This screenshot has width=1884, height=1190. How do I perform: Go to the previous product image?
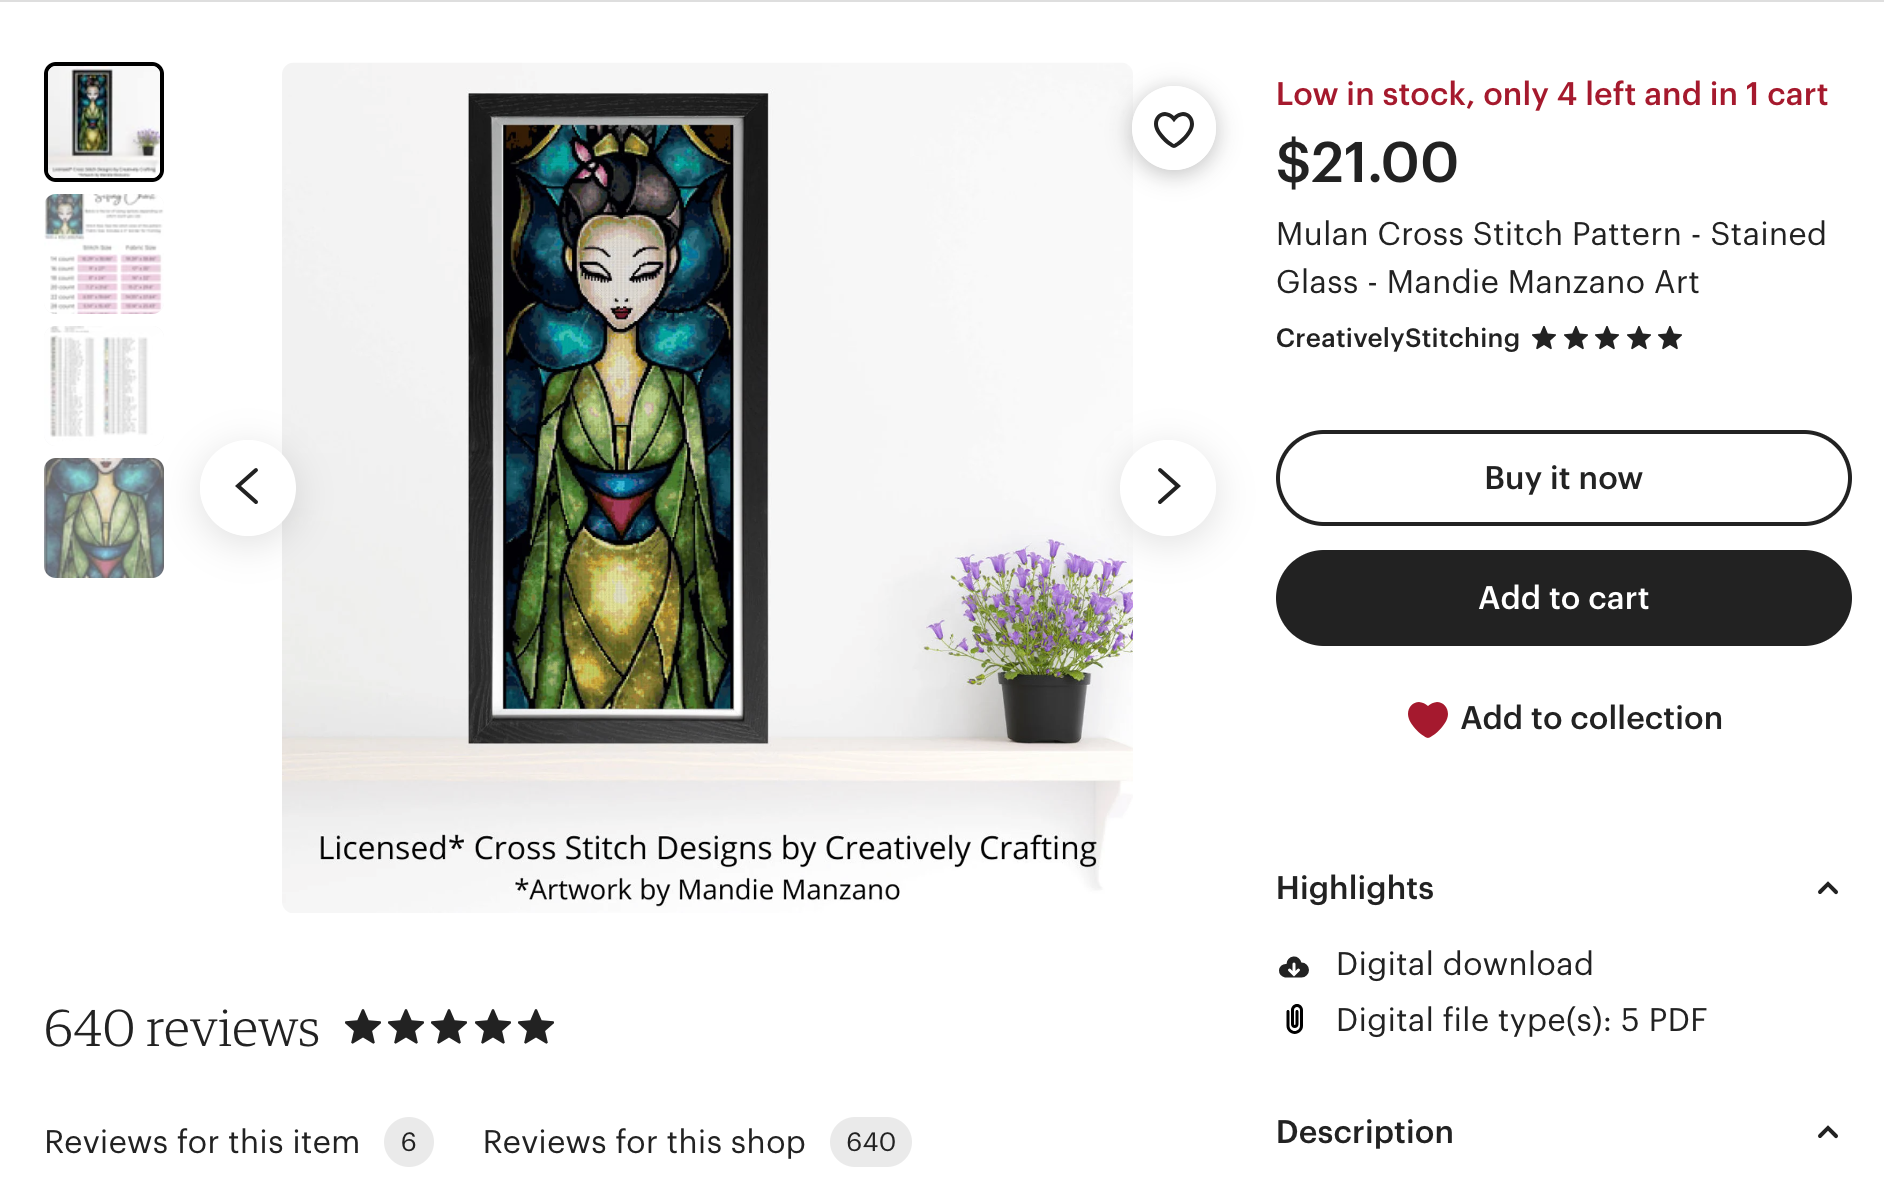(x=248, y=487)
